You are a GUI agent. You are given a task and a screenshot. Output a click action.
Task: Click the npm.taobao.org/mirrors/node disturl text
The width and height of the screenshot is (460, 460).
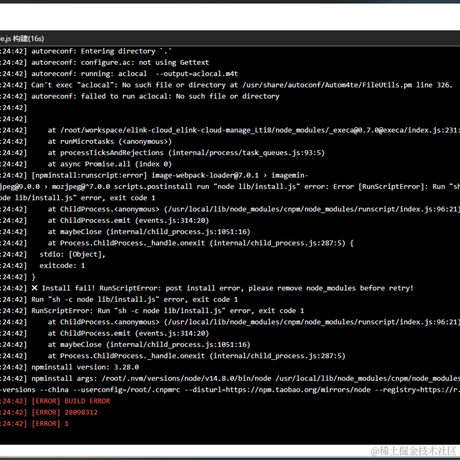point(277,390)
